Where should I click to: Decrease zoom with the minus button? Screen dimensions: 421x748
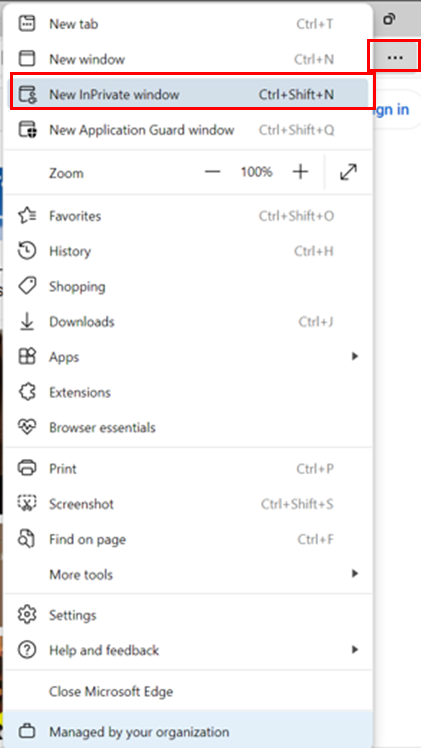(x=213, y=172)
